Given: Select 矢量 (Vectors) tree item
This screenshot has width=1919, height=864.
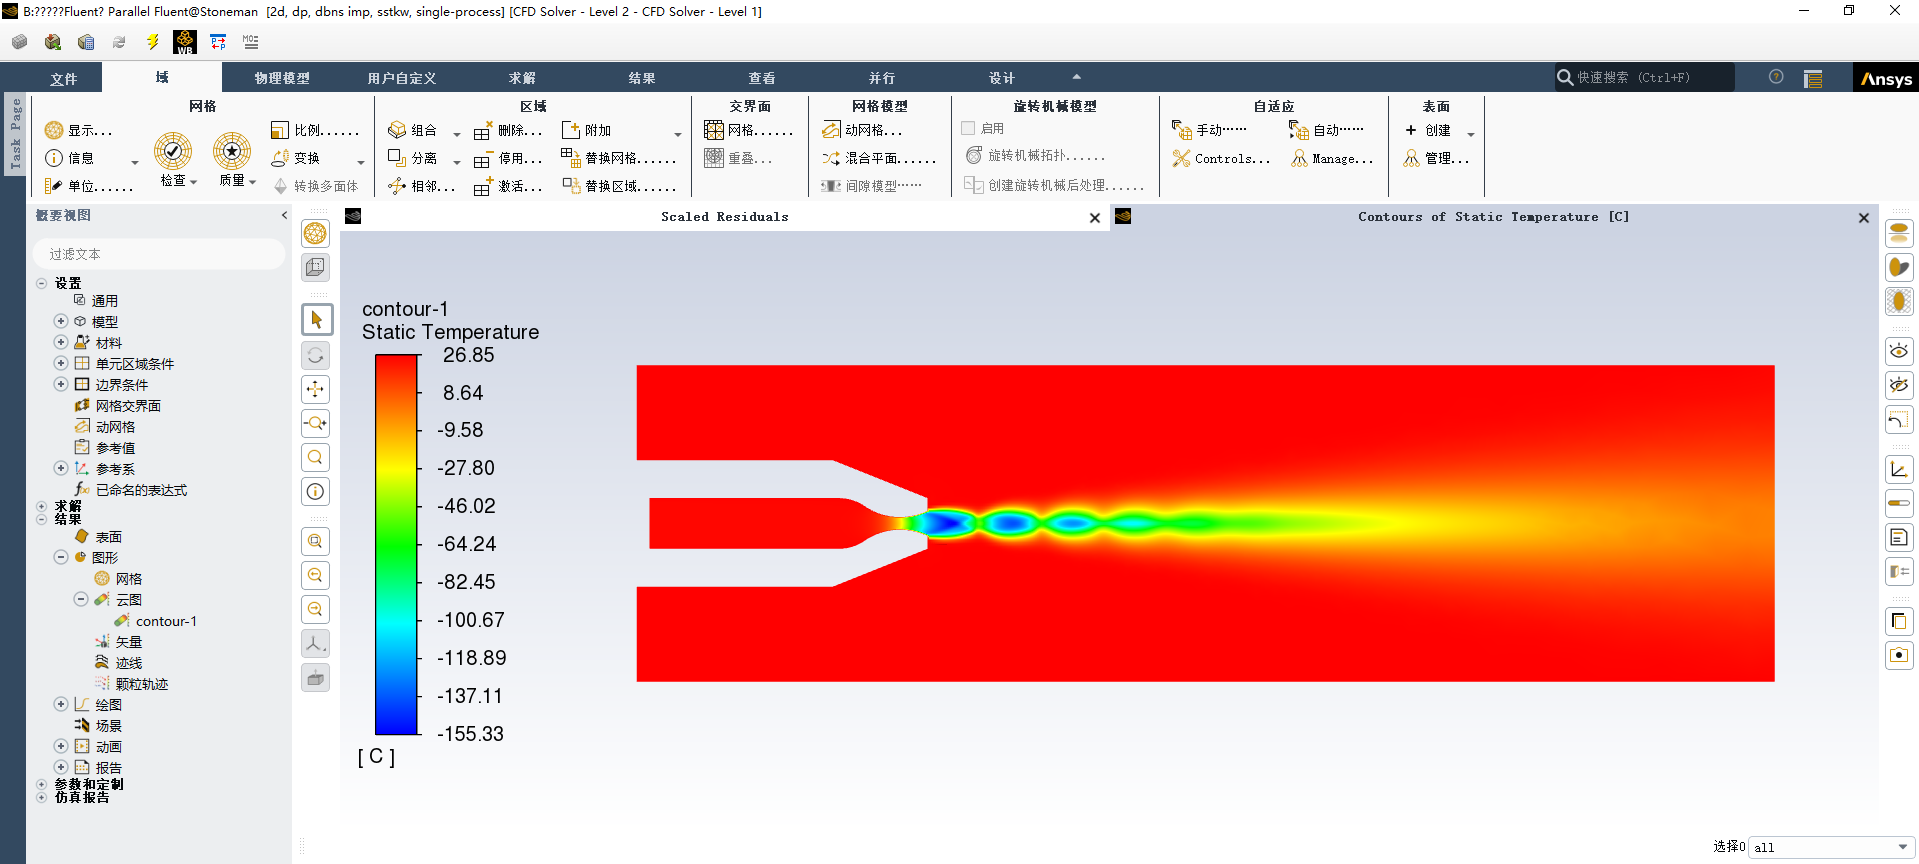Looking at the screenshot, I should click(x=129, y=642).
